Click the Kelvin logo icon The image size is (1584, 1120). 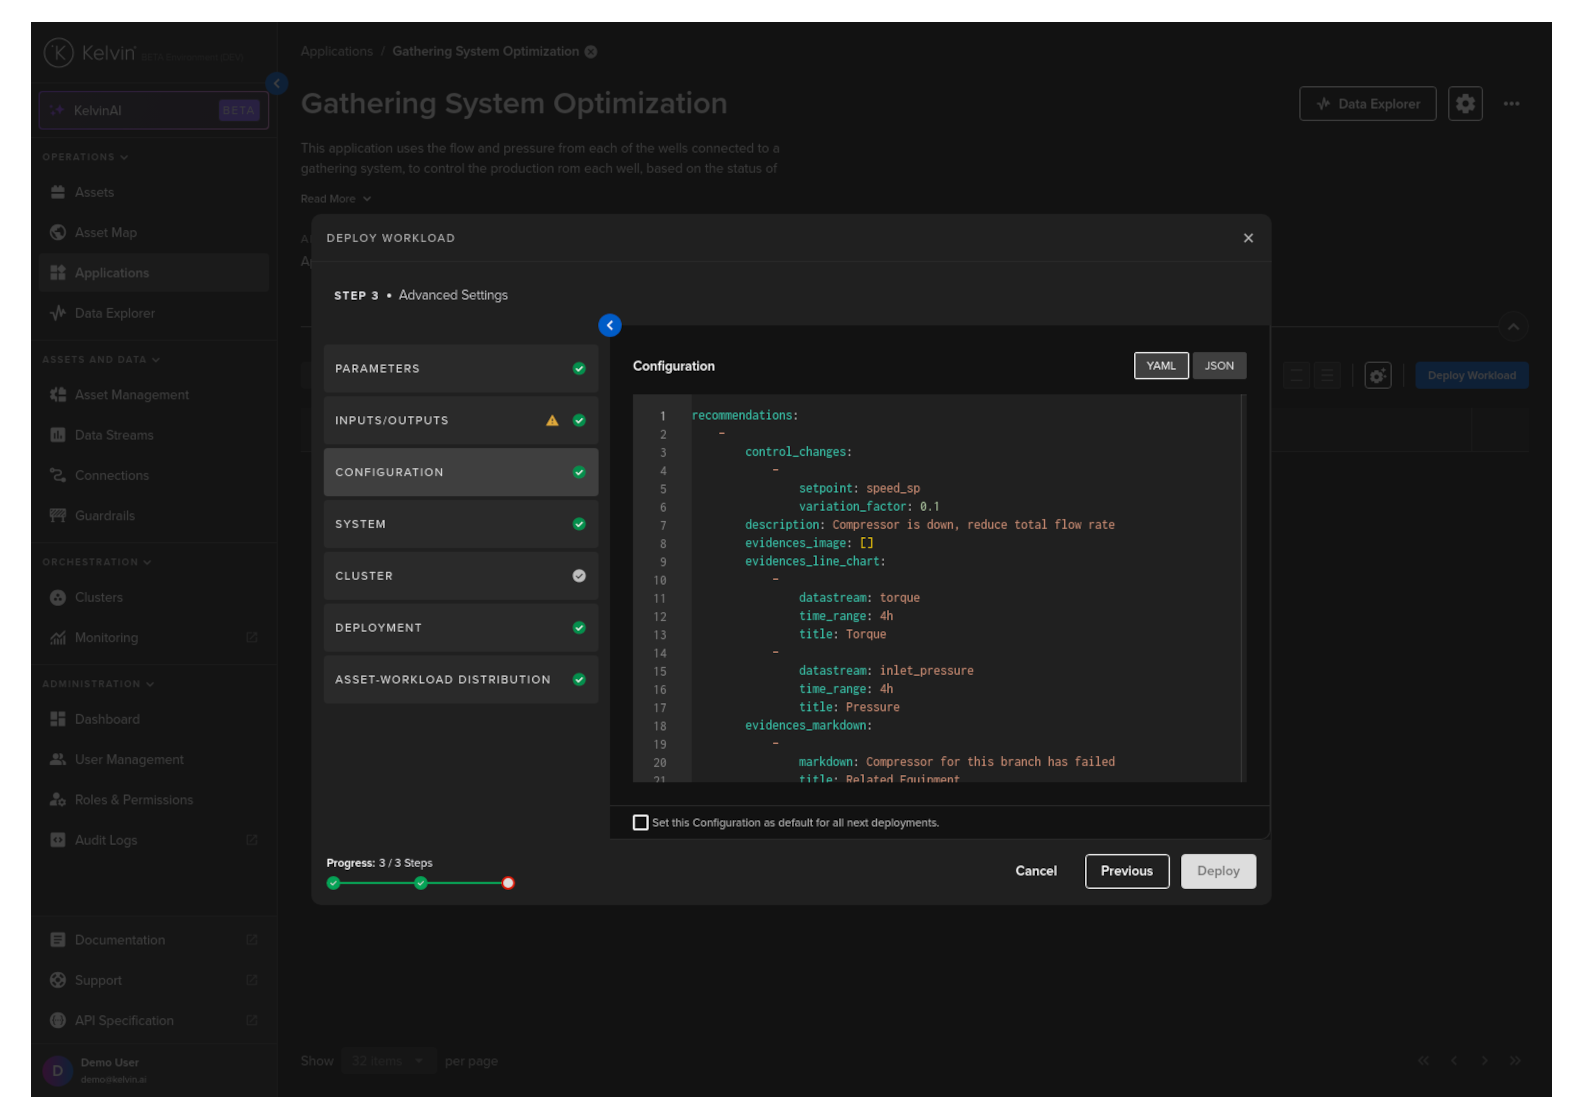click(59, 53)
